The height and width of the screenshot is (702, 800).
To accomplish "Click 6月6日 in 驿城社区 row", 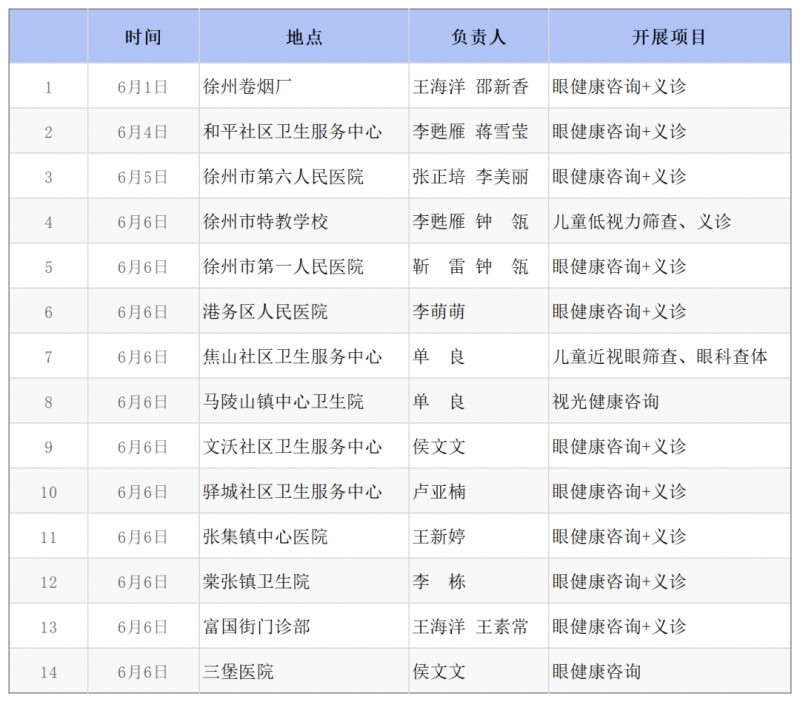I will coord(143,492).
